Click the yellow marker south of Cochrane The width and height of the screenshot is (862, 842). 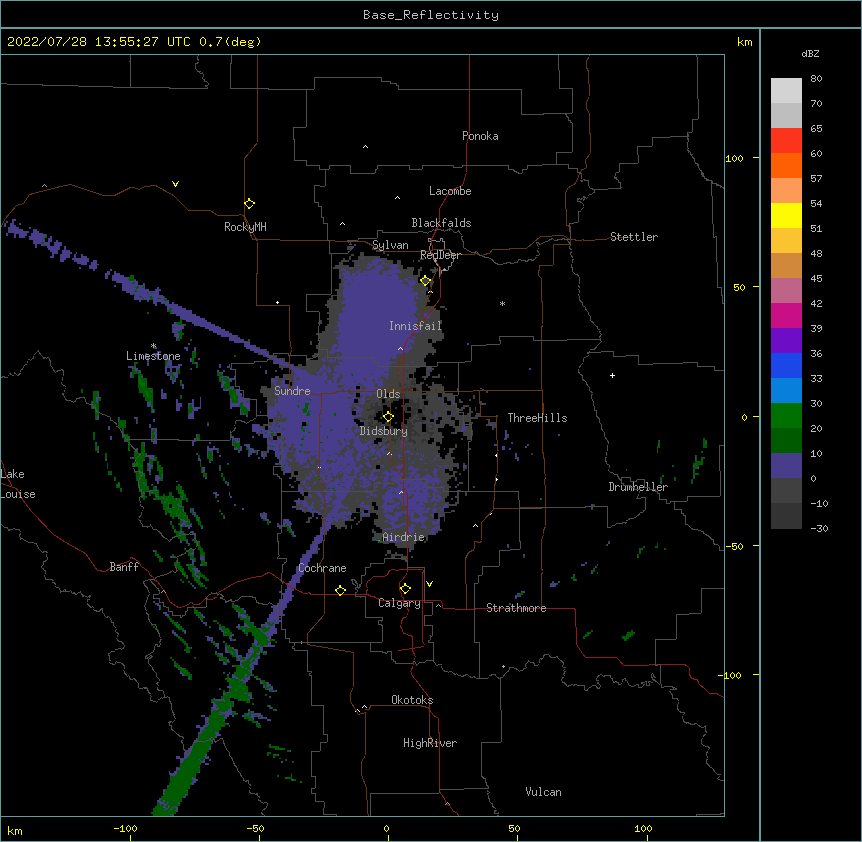click(x=340, y=590)
